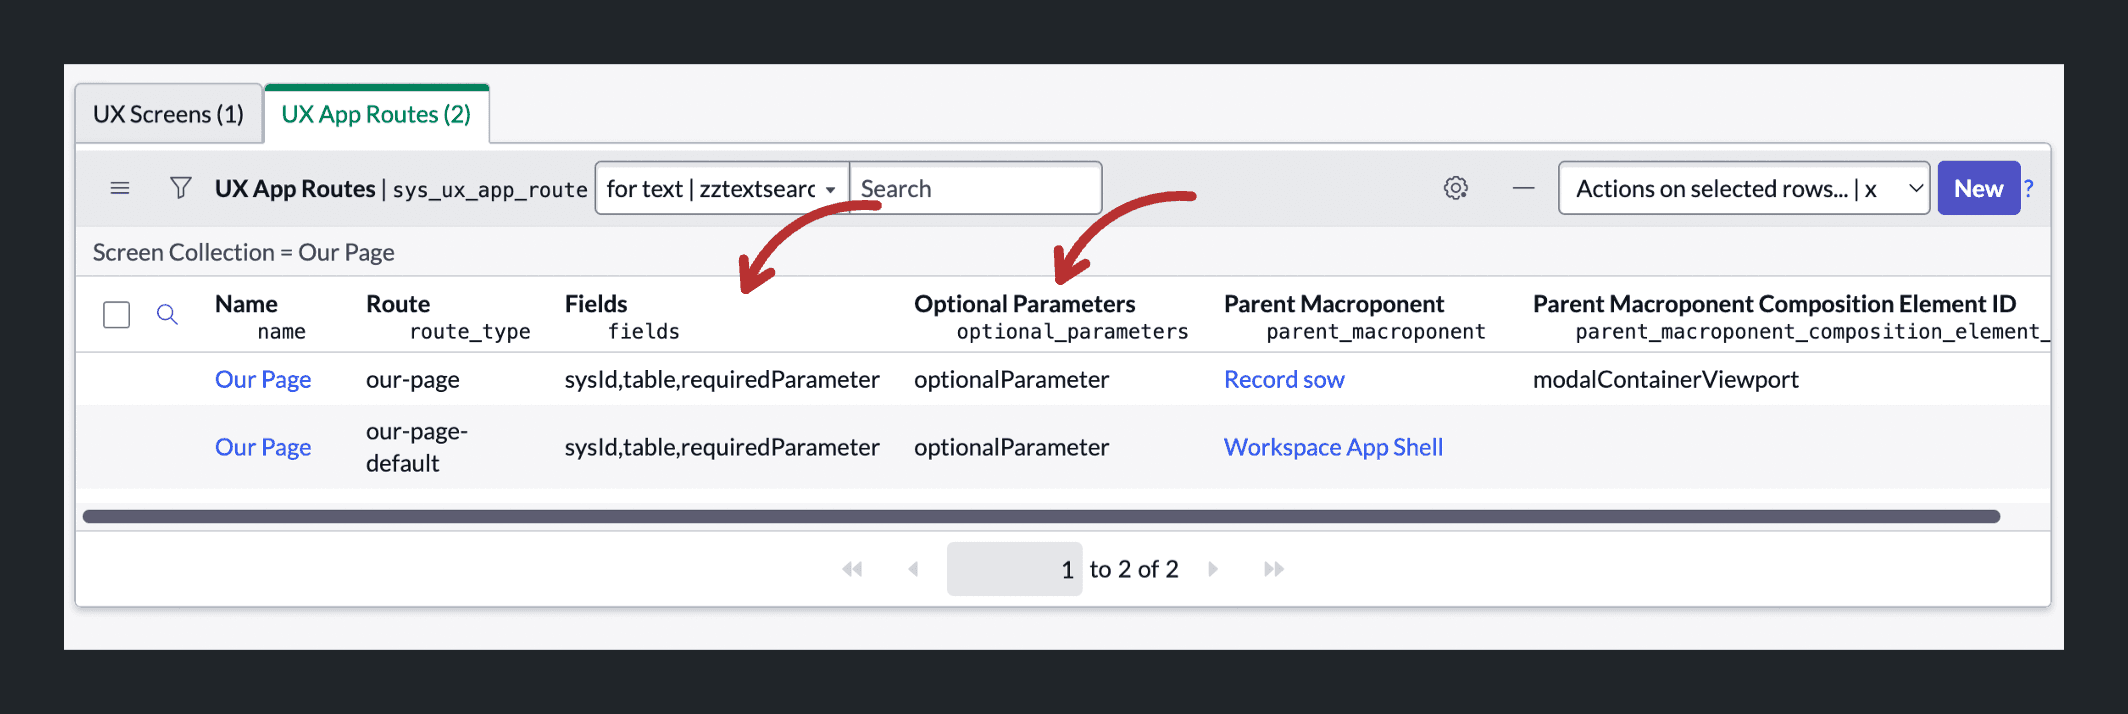Open the personalize list gear icon

tap(1456, 188)
